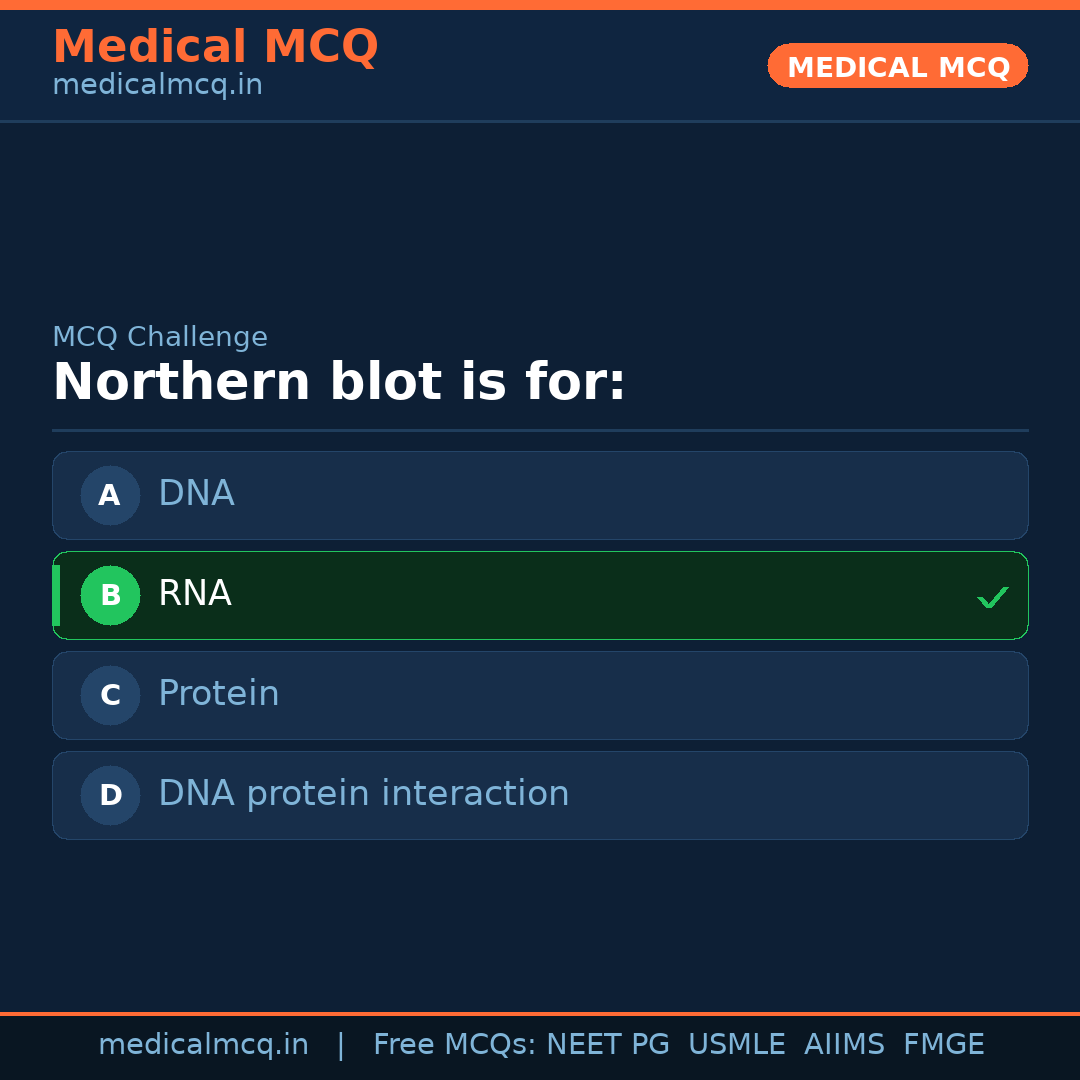Collapse the highlighted RNA answer

tap(540, 595)
